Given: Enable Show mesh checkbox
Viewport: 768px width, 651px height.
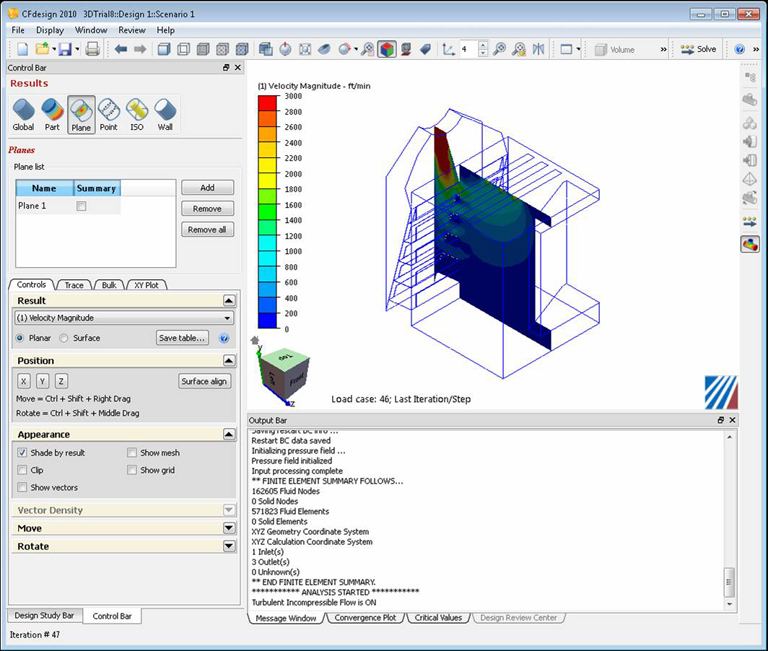Looking at the screenshot, I should pyautogui.click(x=132, y=453).
